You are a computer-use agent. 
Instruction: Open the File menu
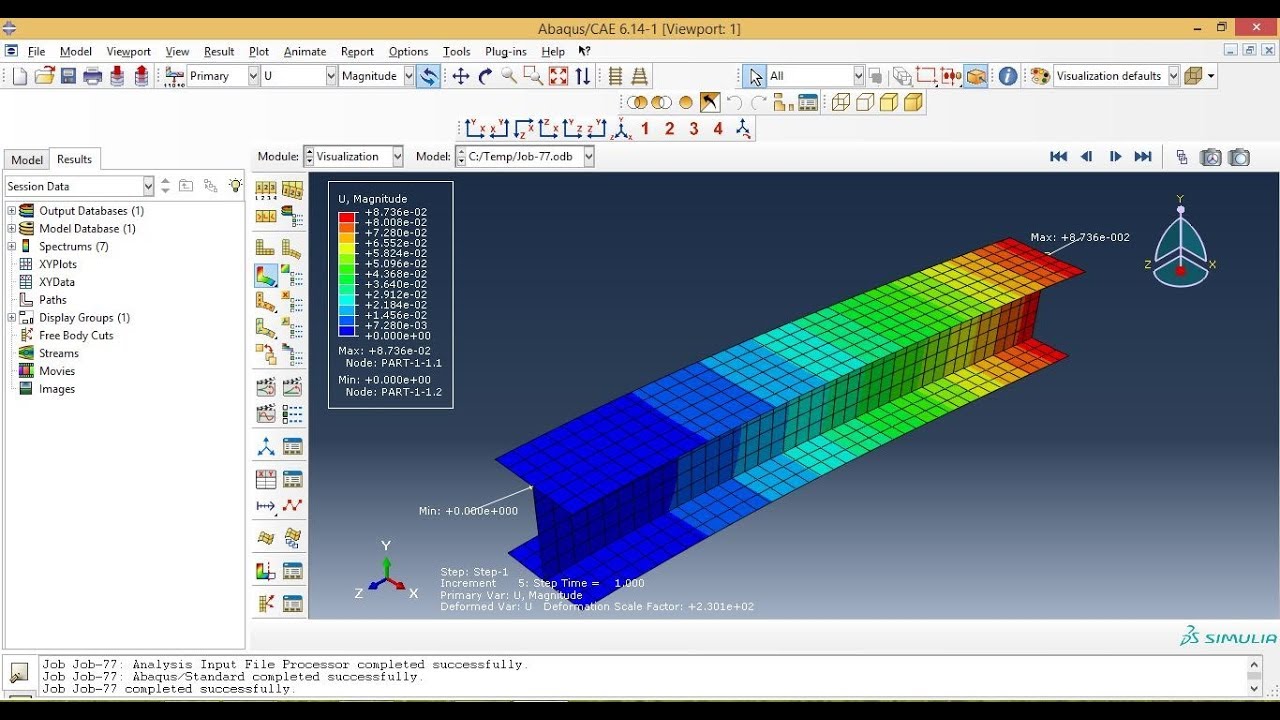click(37, 52)
